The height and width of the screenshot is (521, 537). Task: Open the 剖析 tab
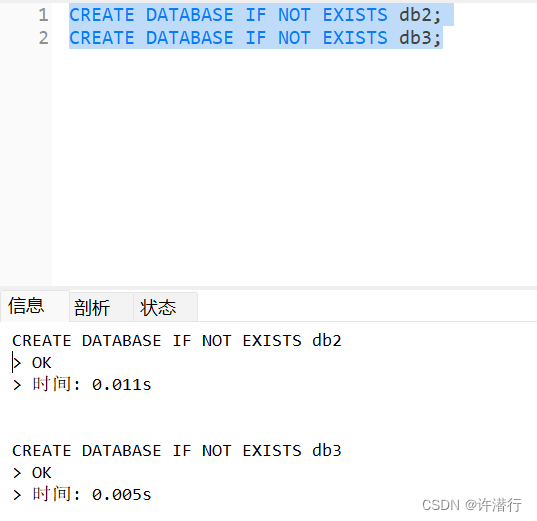pos(101,307)
